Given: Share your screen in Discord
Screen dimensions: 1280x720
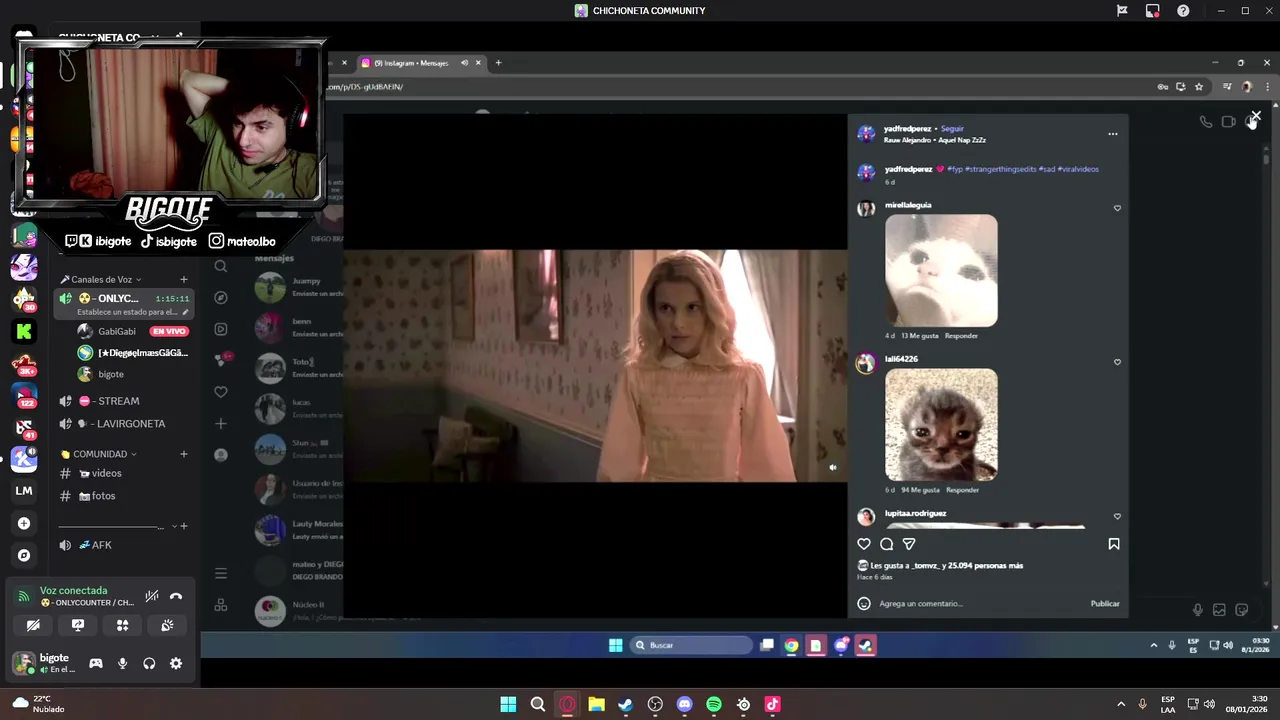Looking at the screenshot, I should [x=78, y=625].
